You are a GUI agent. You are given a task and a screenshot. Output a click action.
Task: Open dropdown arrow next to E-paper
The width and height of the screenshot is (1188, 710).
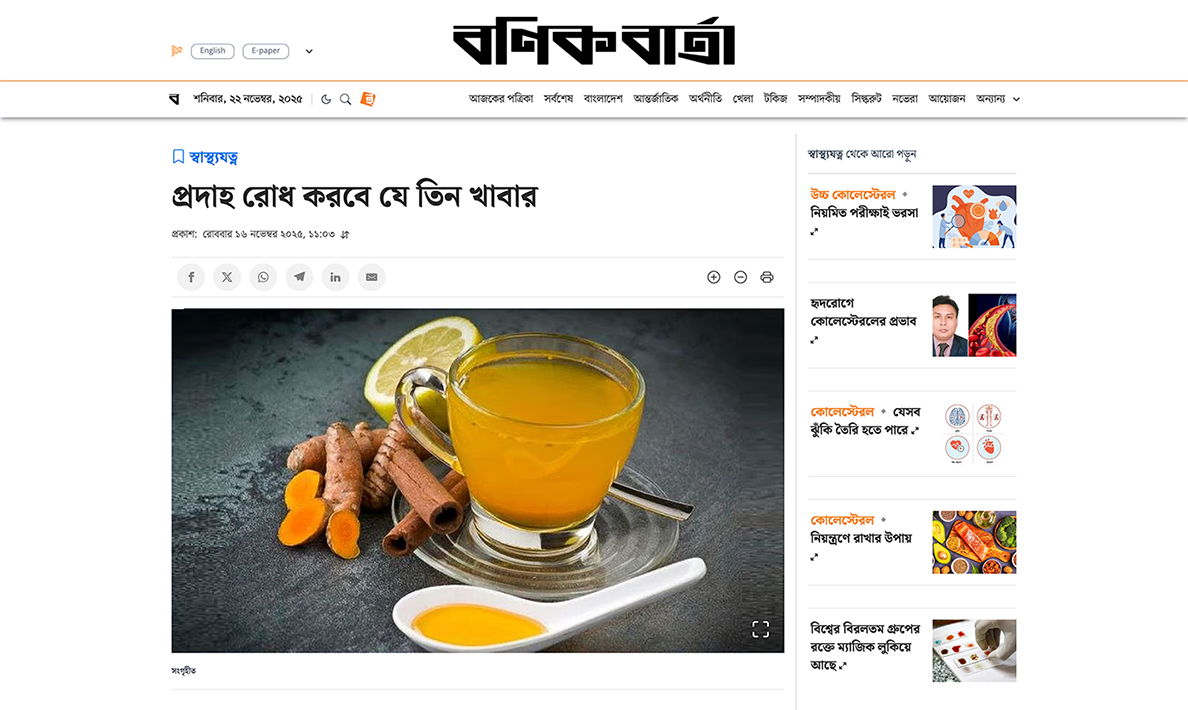309,52
